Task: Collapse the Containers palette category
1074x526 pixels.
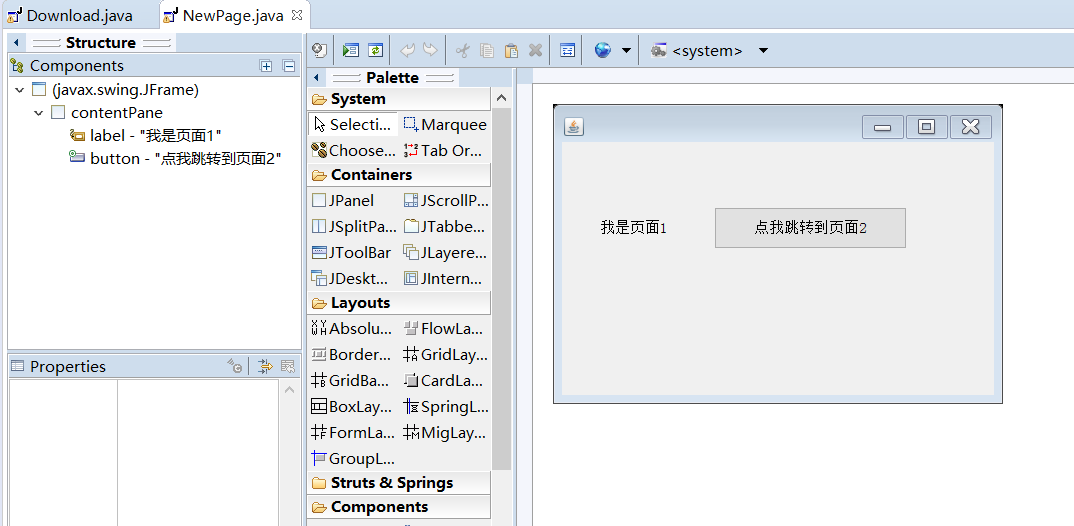Action: coord(399,175)
